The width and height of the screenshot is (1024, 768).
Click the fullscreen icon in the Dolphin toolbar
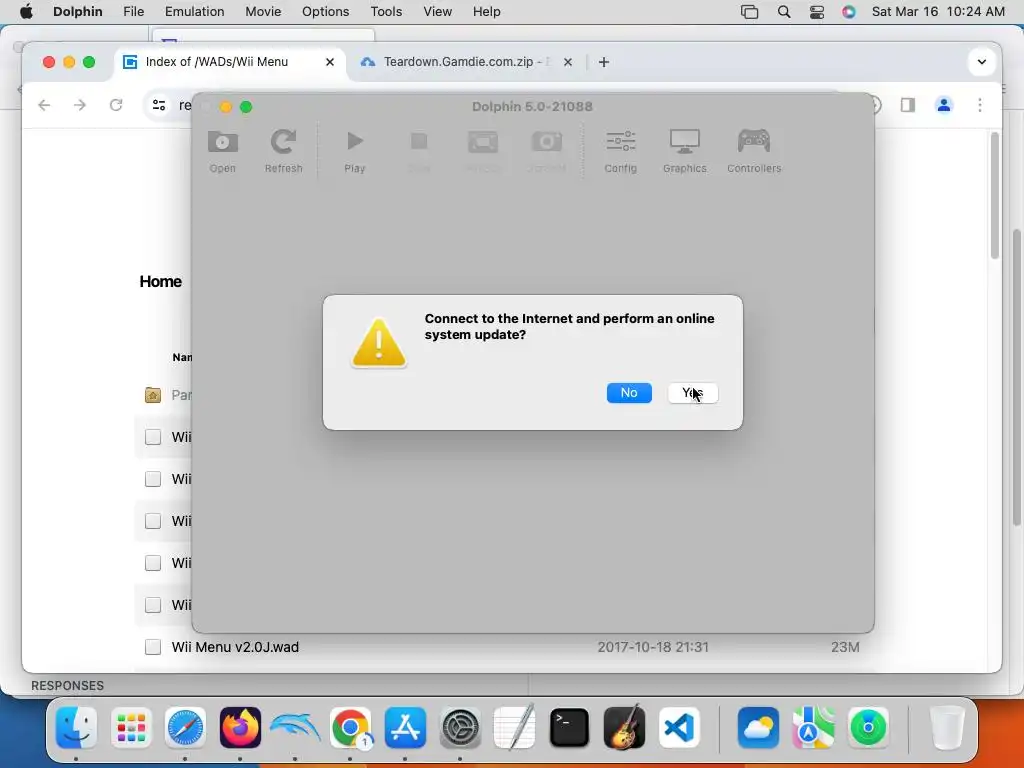click(x=483, y=151)
